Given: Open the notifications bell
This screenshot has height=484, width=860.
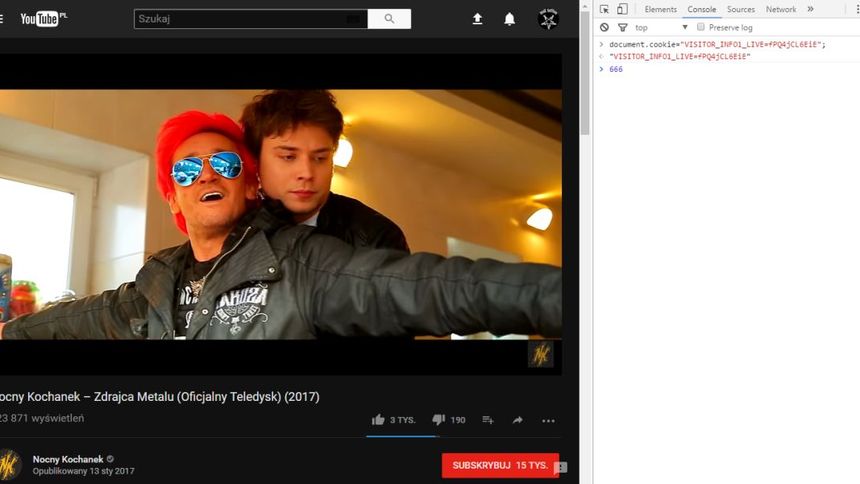Looking at the screenshot, I should [x=509, y=19].
